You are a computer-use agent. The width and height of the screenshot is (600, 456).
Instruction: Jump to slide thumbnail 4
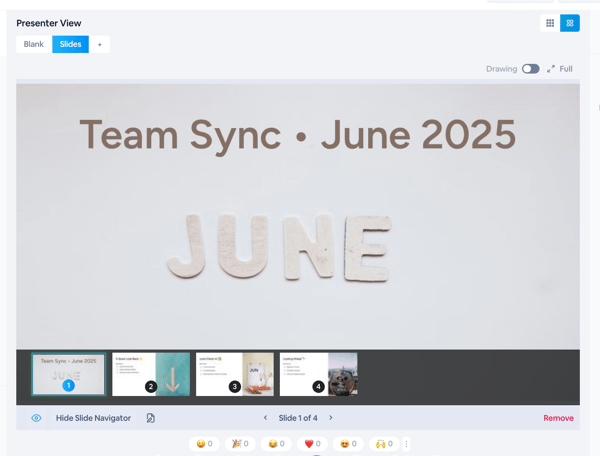(318, 374)
